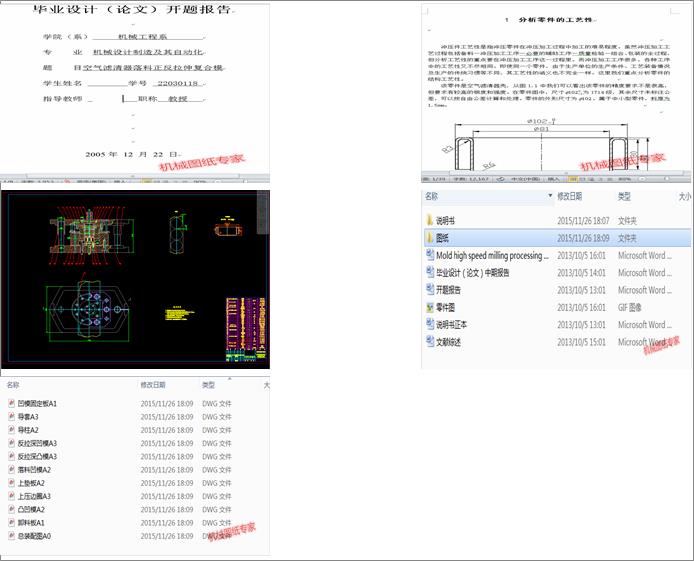The width and height of the screenshot is (694, 561).
Task: Click the 总装配图A0 DWG file icon
Action: click(12, 535)
